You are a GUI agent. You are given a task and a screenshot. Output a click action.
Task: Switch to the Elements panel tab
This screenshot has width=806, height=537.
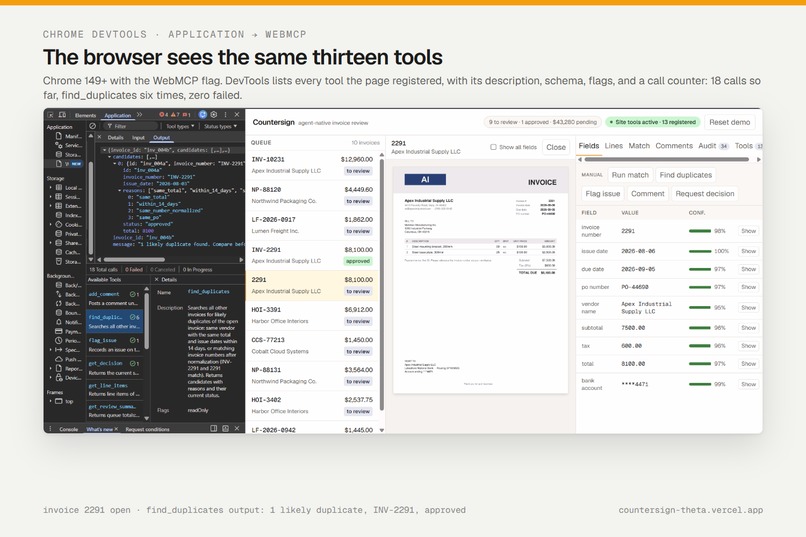pyautogui.click(x=85, y=115)
